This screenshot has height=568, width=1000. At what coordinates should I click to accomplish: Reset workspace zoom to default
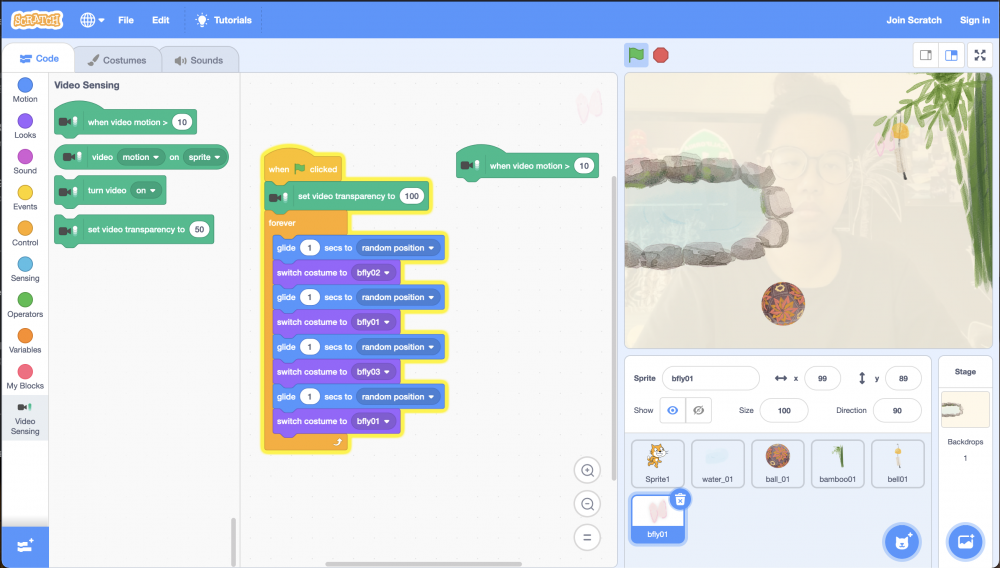pos(587,537)
